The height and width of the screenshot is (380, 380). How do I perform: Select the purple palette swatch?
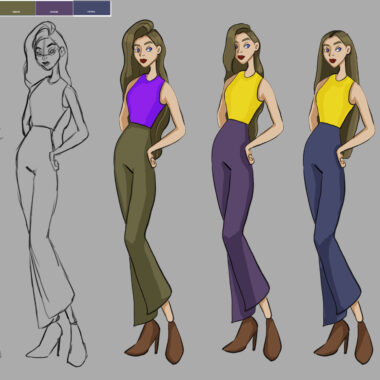[54, 8]
